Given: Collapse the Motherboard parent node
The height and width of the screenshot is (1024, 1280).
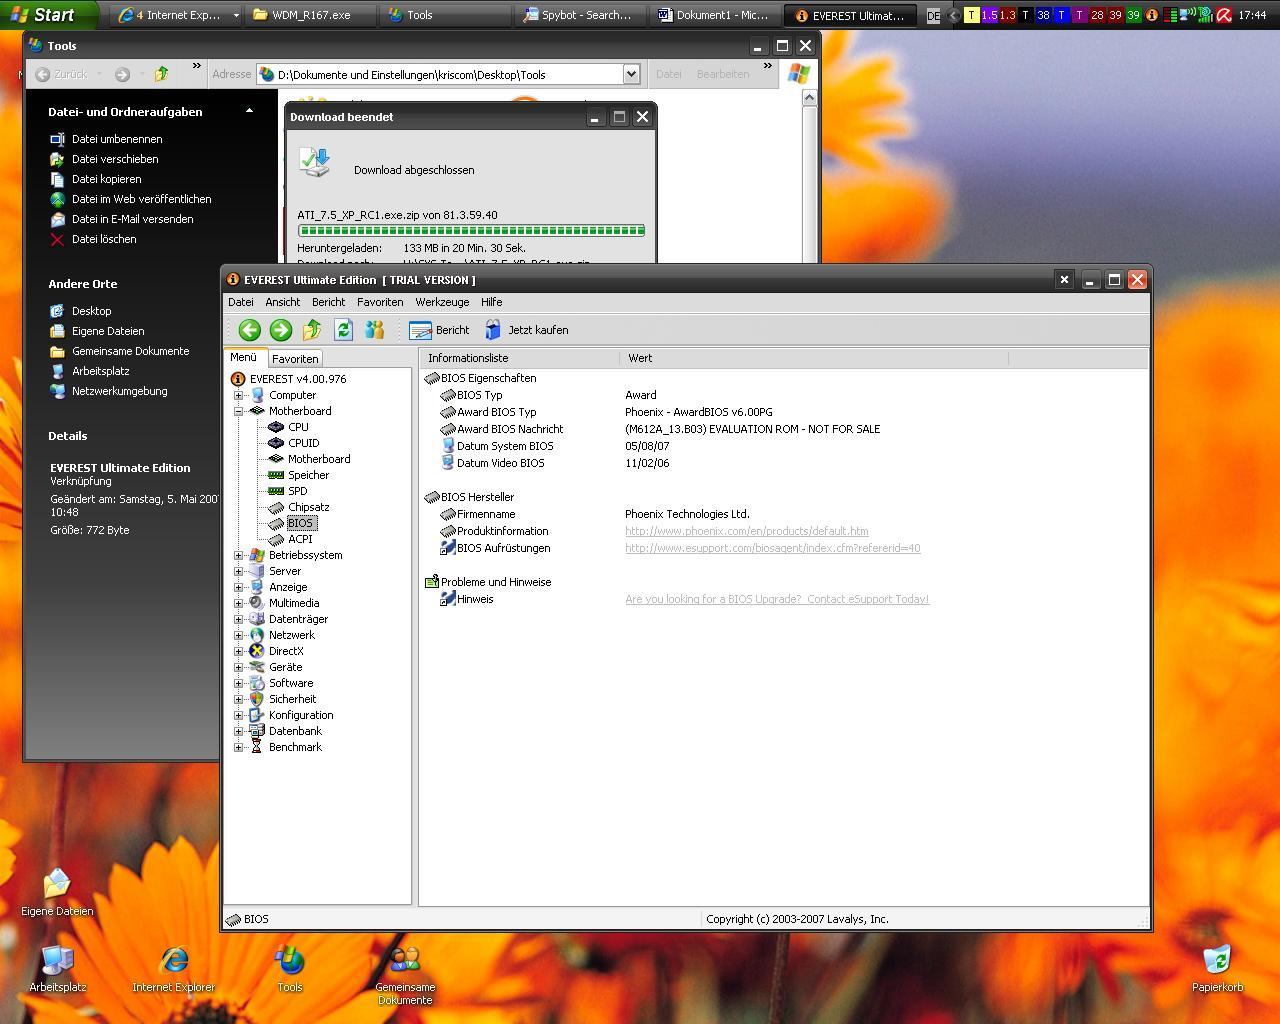Looking at the screenshot, I should click(x=239, y=411).
